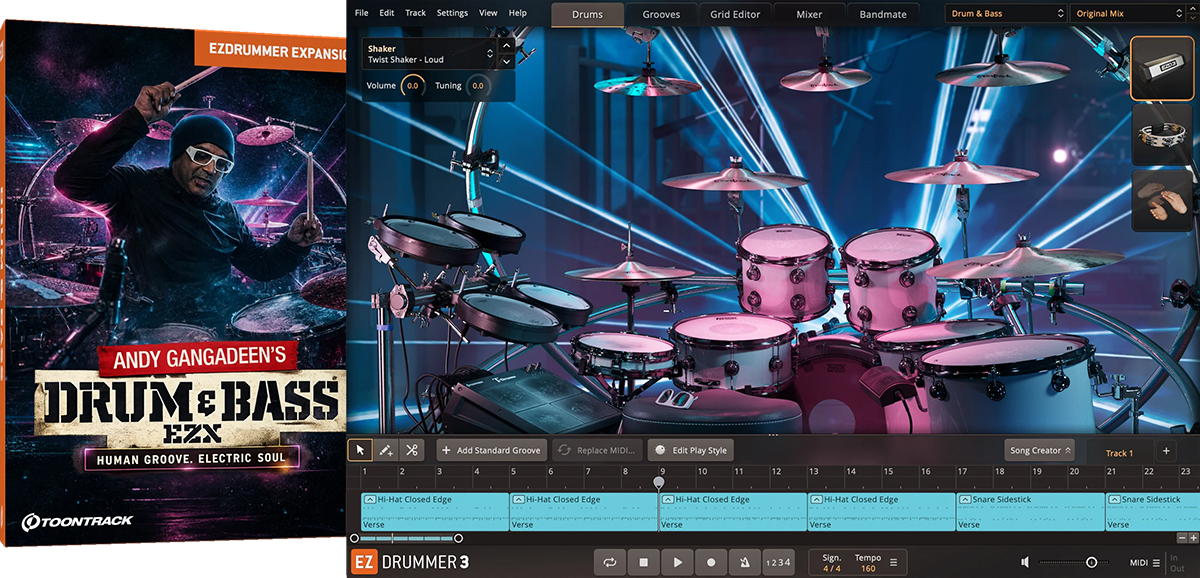
Task: Click the next shaker articulation down arrow
Action: click(506, 61)
